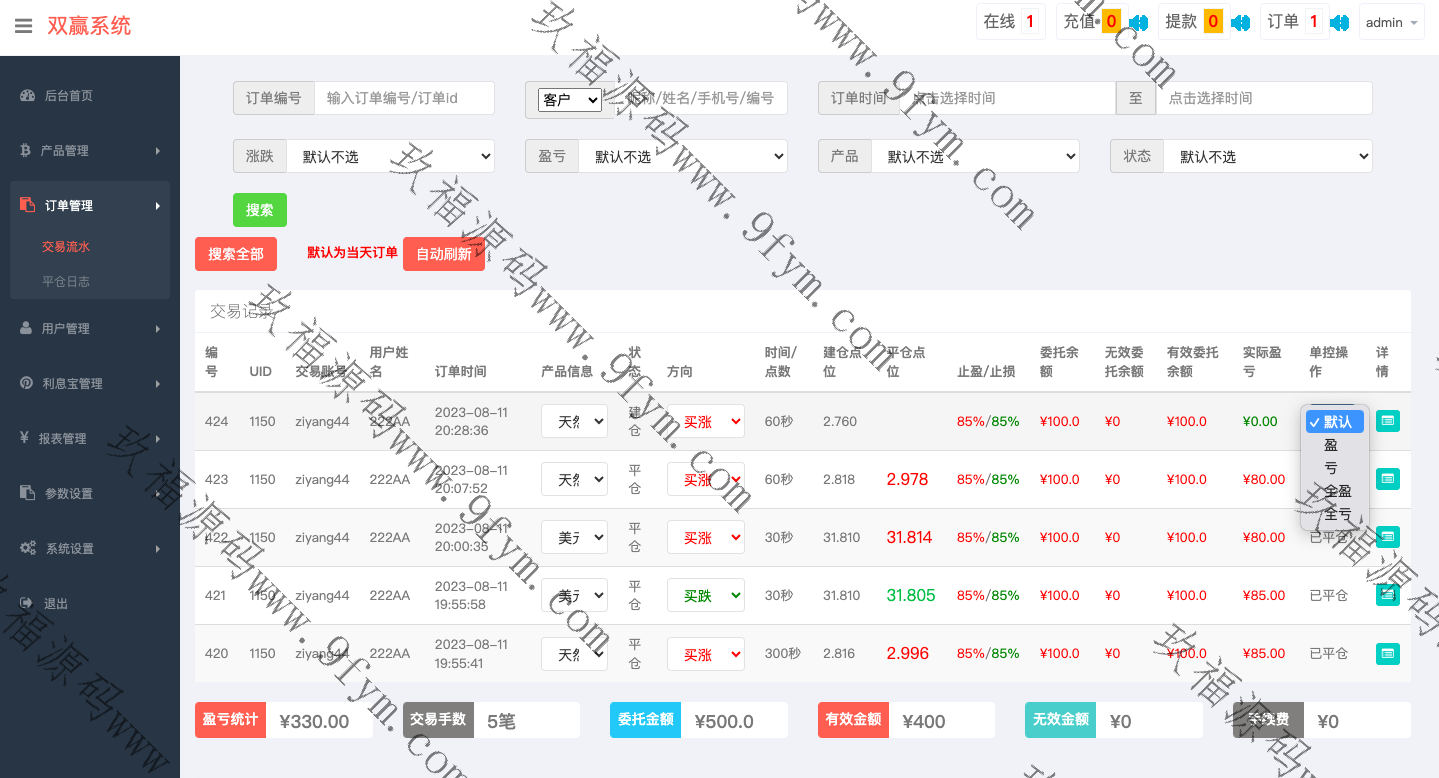The height and width of the screenshot is (778, 1439).
Task: Open the 状态 filter dropdown
Action: pyautogui.click(x=1267, y=157)
